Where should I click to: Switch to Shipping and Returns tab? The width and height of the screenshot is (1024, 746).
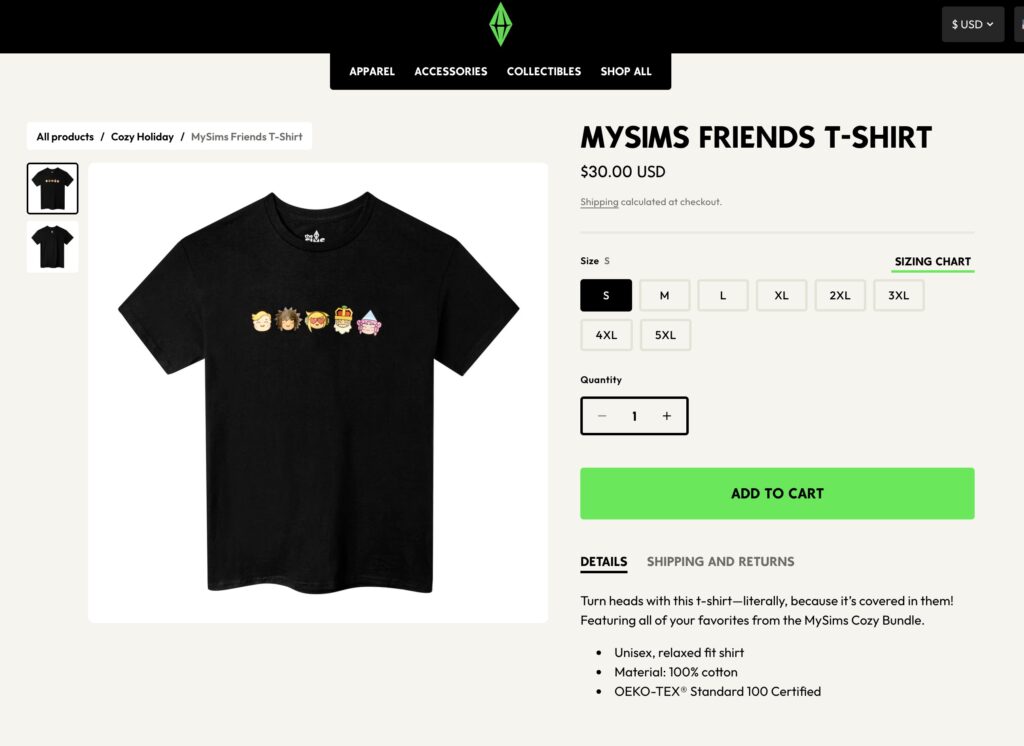[x=720, y=562]
